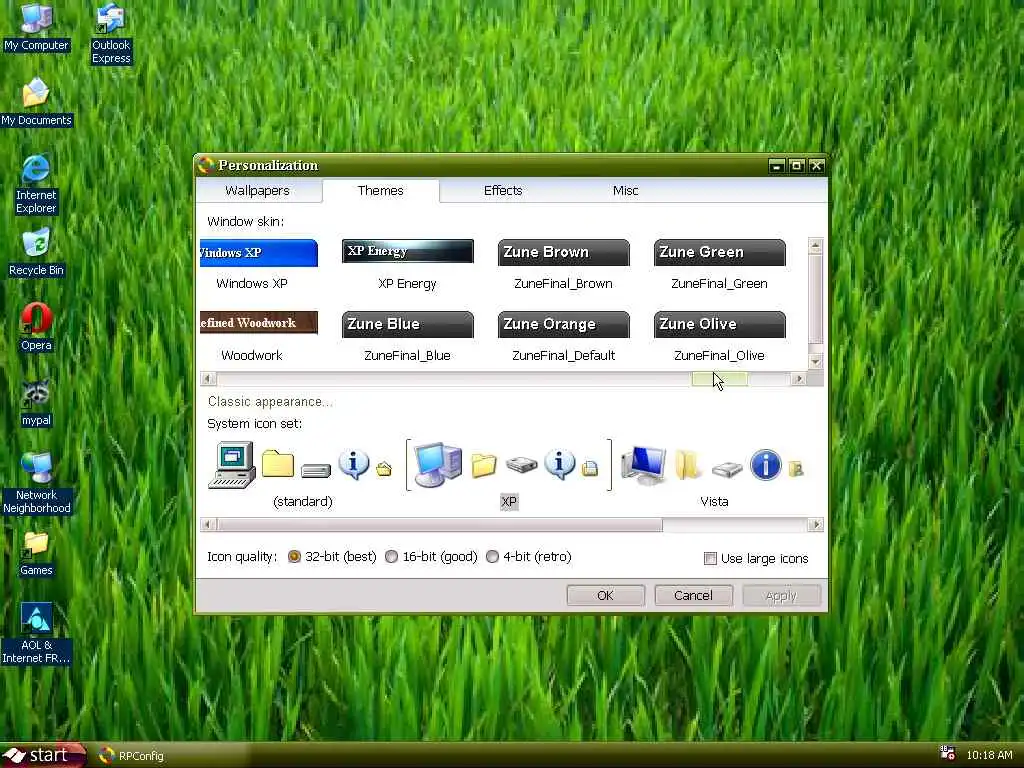Minimize the Personalization window
This screenshot has width=1024, height=768.
click(x=776, y=166)
